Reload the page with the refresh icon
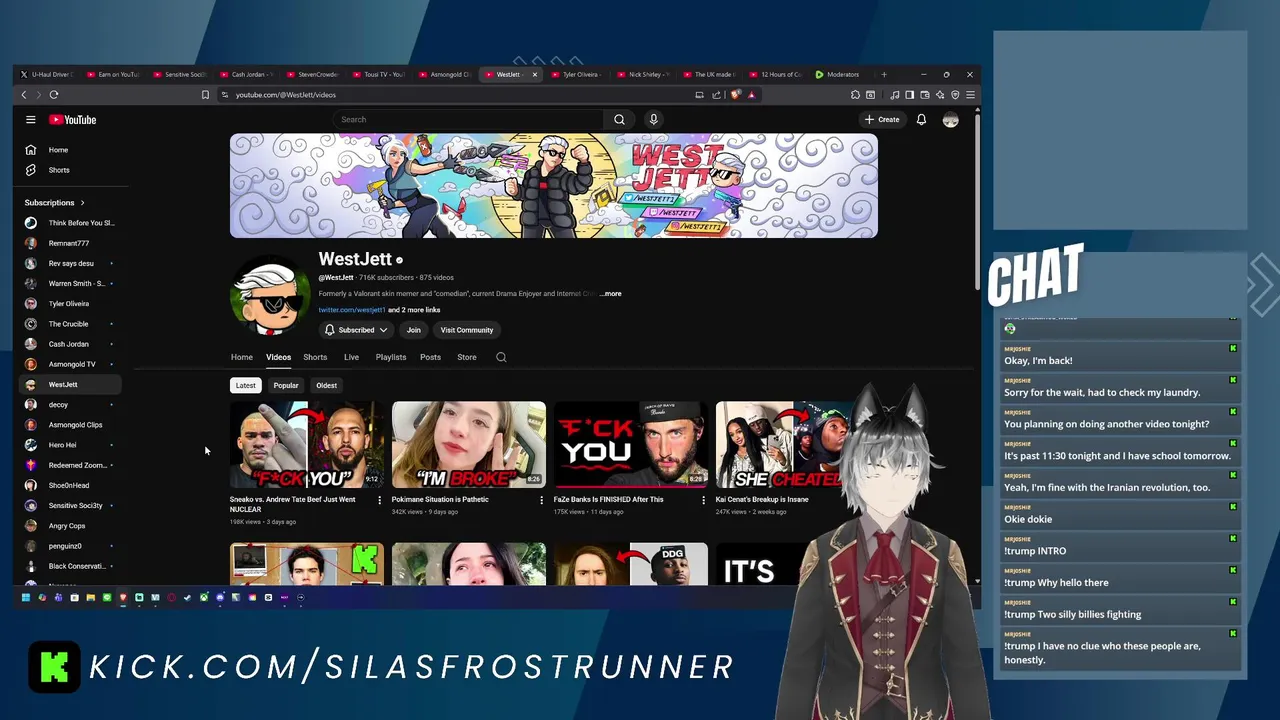The height and width of the screenshot is (720, 1280). point(54,95)
